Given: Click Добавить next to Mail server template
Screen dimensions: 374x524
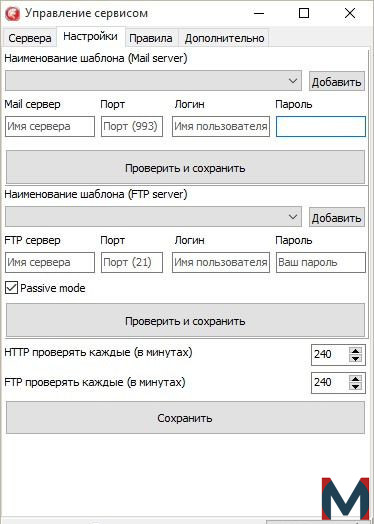Looking at the screenshot, I should 337,81.
